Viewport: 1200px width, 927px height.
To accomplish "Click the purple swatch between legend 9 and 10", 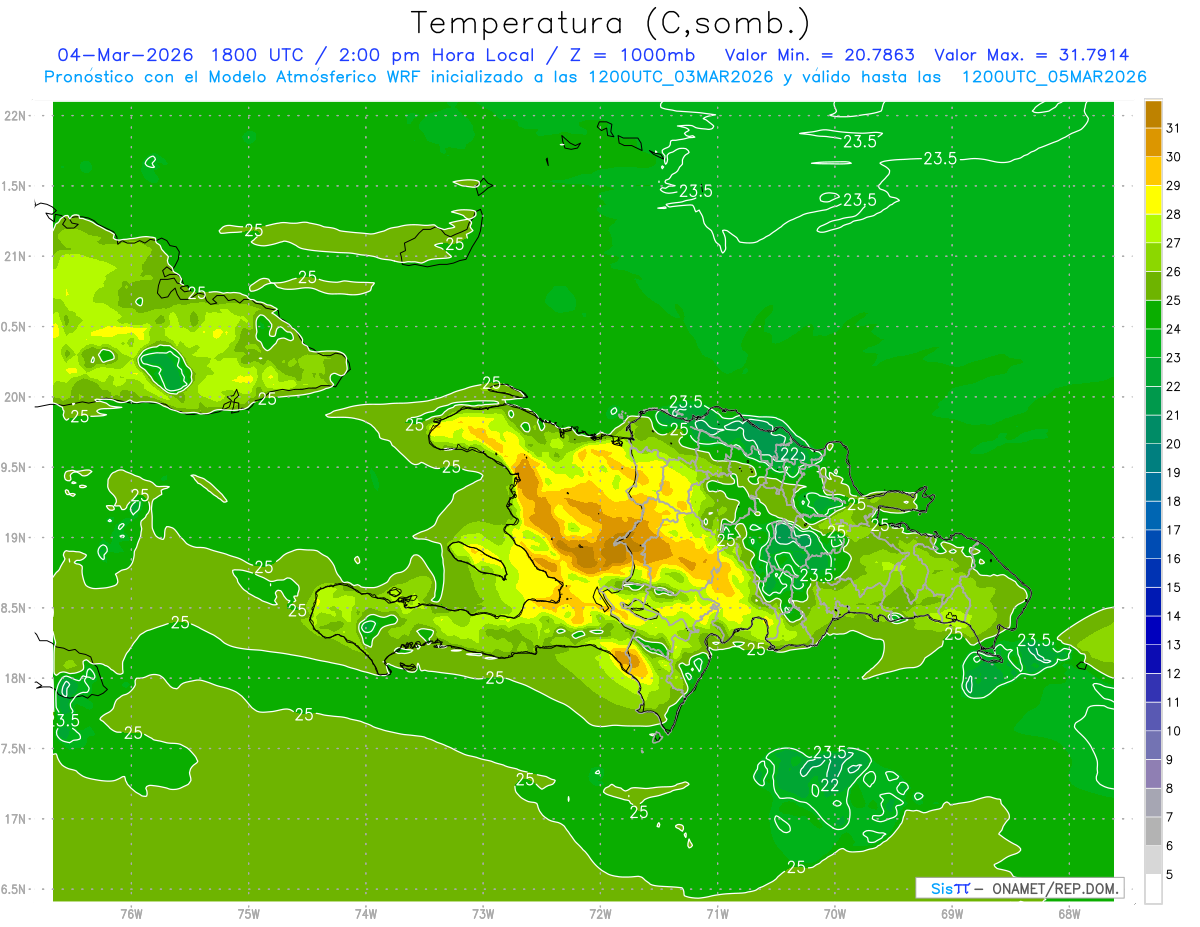I will pyautogui.click(x=1153, y=745).
